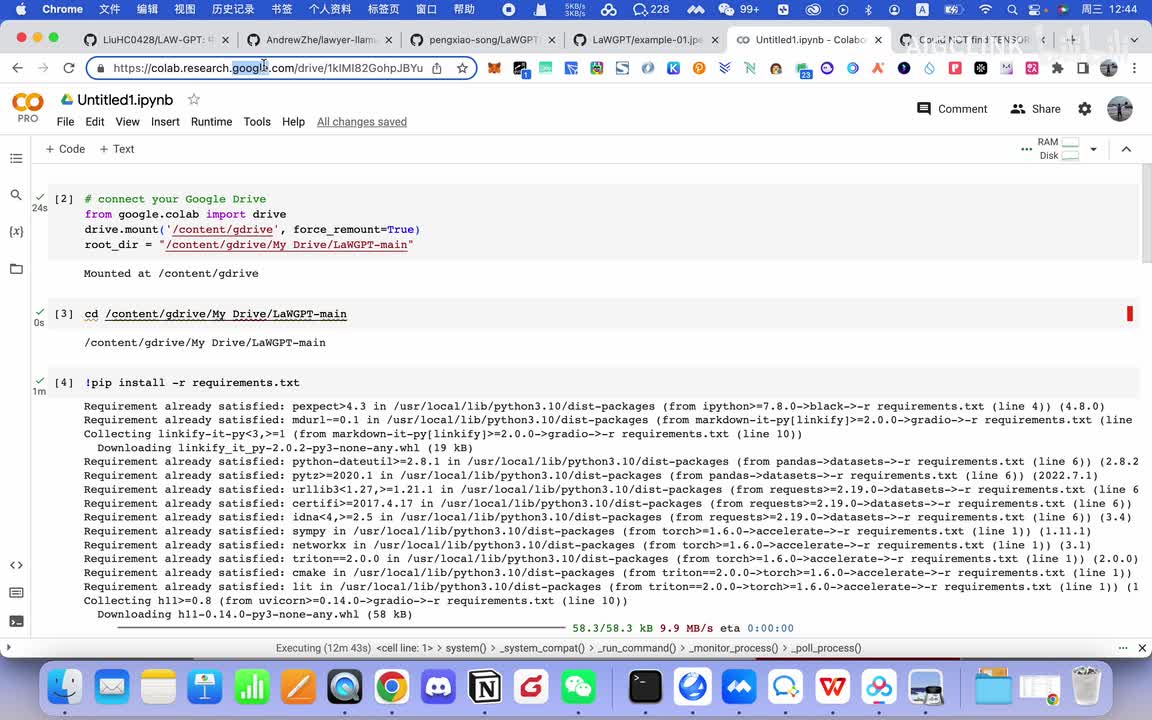
Task: Open the table of contents sidebar icon
Action: point(16,159)
